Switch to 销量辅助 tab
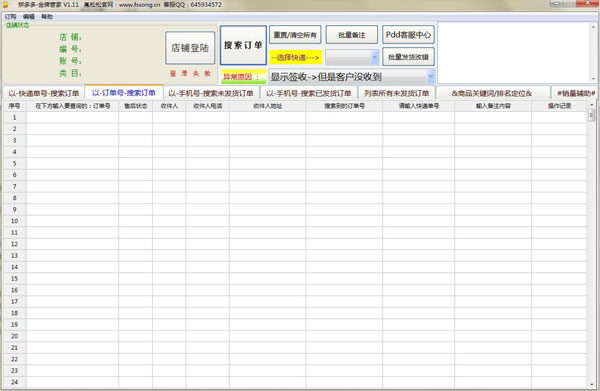 (575, 93)
